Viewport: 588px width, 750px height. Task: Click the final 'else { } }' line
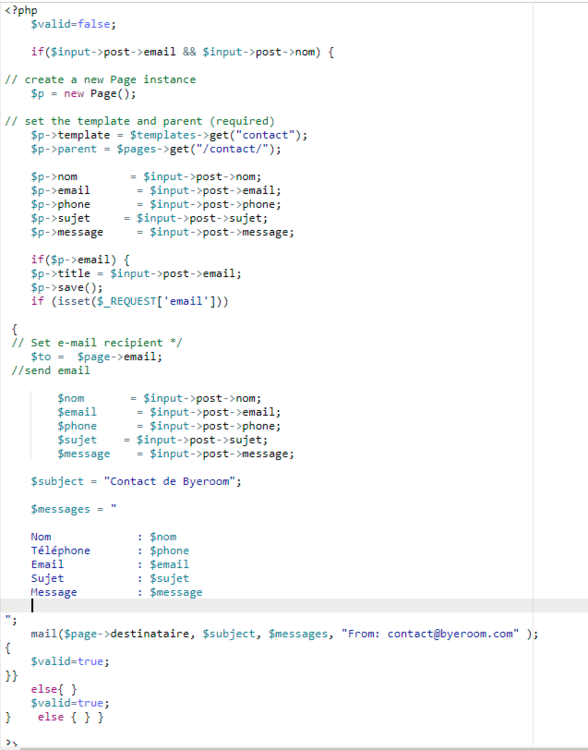(70, 717)
